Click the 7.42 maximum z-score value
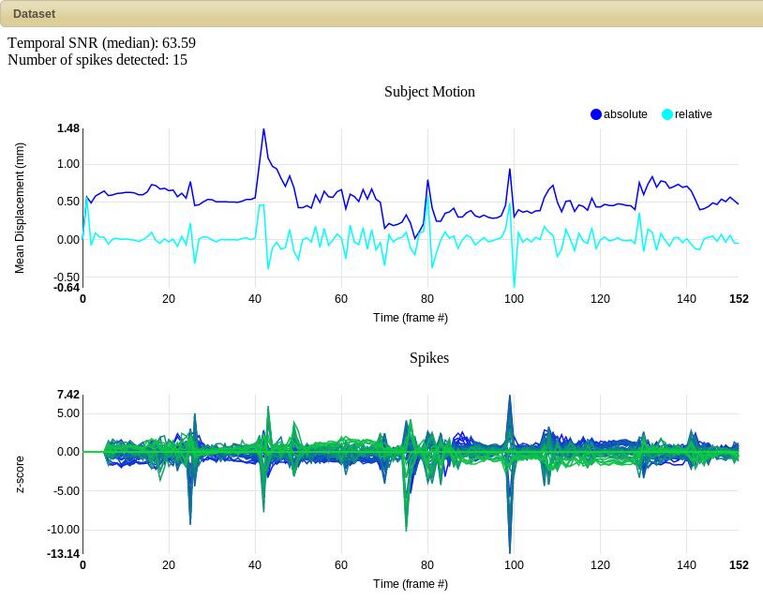The height and width of the screenshot is (600, 763). [x=68, y=395]
